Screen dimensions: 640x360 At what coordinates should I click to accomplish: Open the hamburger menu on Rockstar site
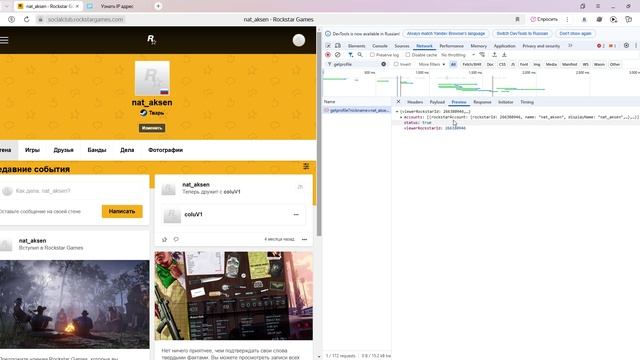click(x=4, y=40)
